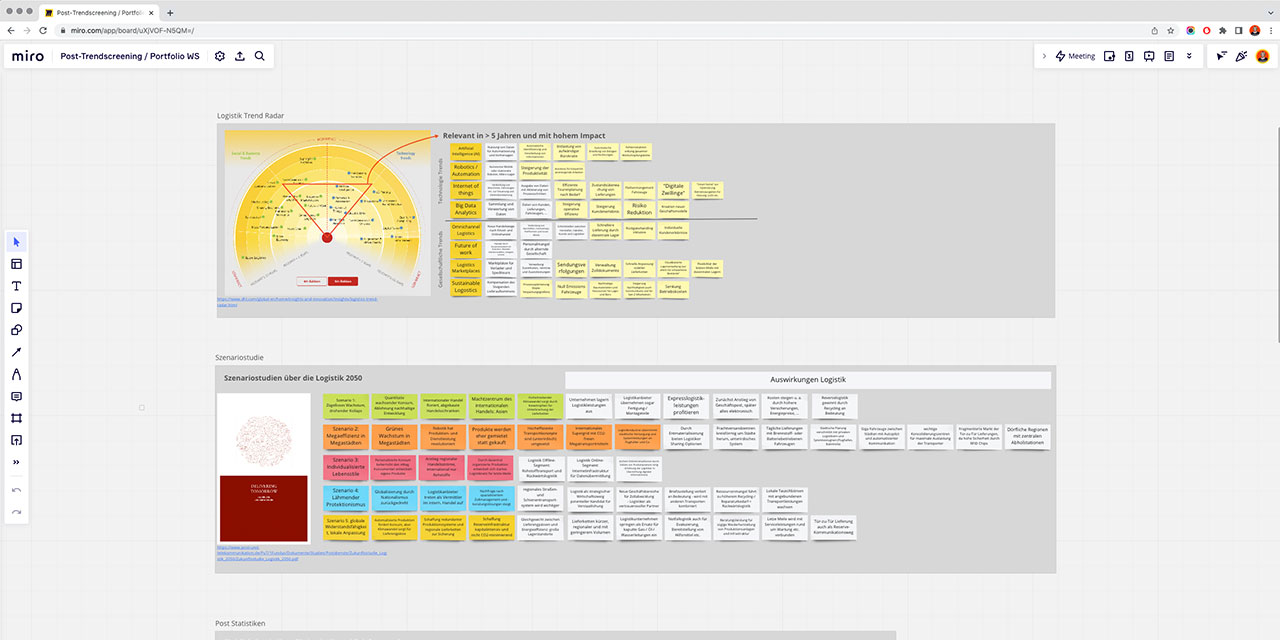The height and width of the screenshot is (640, 1280).
Task: Add a comment with Comment tool
Action: (x=16, y=397)
